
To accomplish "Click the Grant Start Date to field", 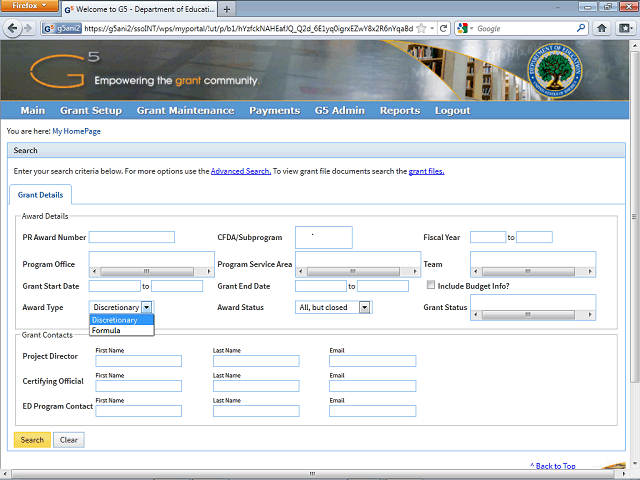I will click(x=177, y=286).
